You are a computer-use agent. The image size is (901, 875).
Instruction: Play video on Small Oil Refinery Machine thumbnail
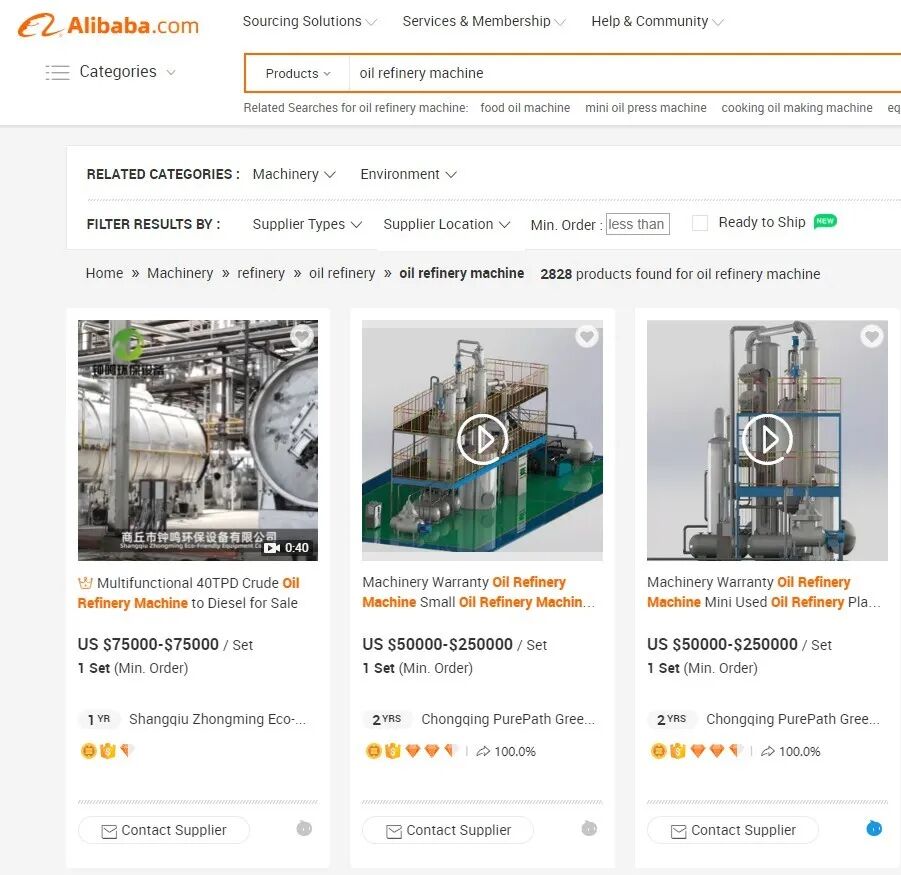tap(483, 440)
